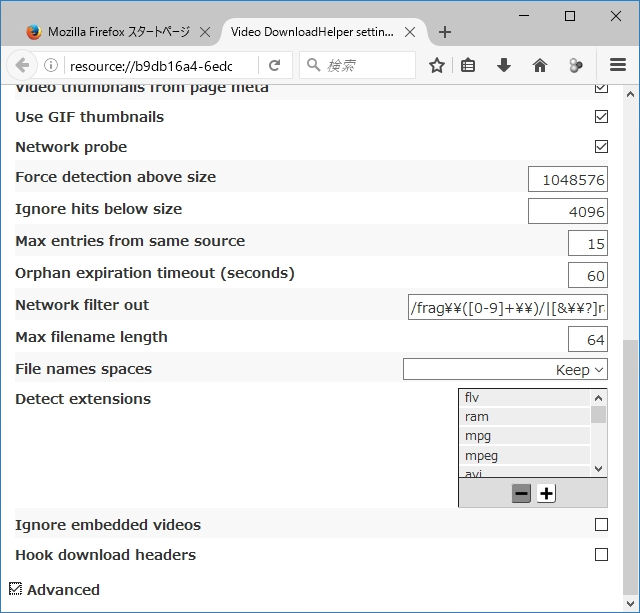
Task: Maximize the Firefox window
Action: tap(570, 16)
